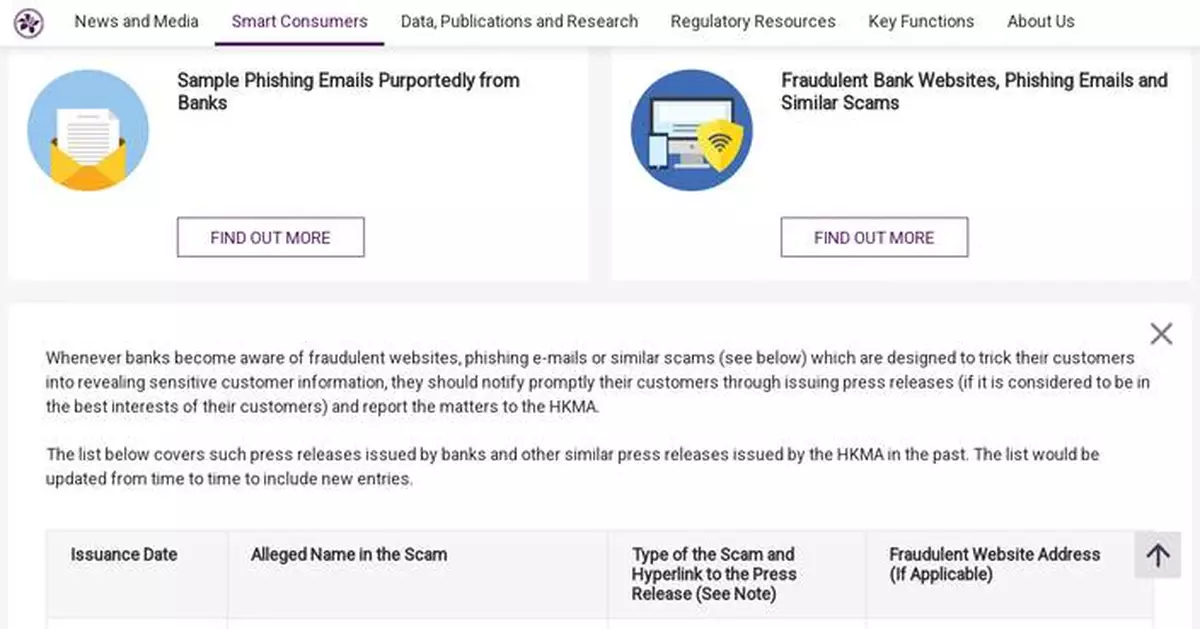Select the Smart Consumers tab
The width and height of the screenshot is (1200, 629).
click(299, 20)
